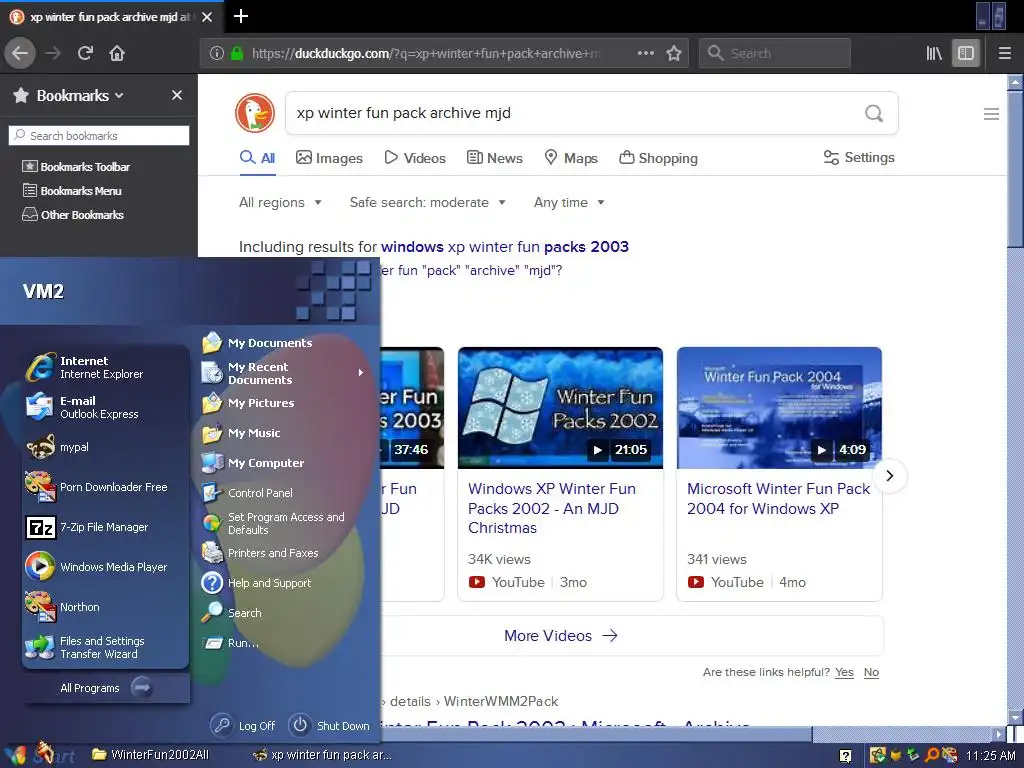Toggle the sidebar button in toolbar
The image size is (1024, 768).
[966, 53]
